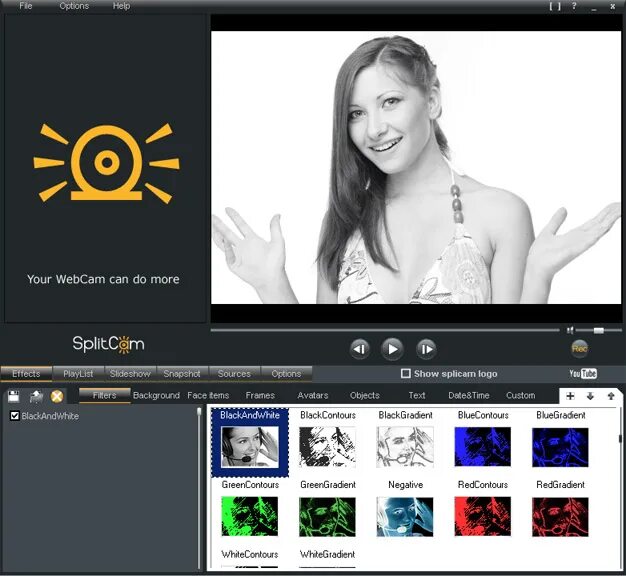The width and height of the screenshot is (626, 576).
Task: Click the applied effects list scrollbar
Action: [x=199, y=489]
